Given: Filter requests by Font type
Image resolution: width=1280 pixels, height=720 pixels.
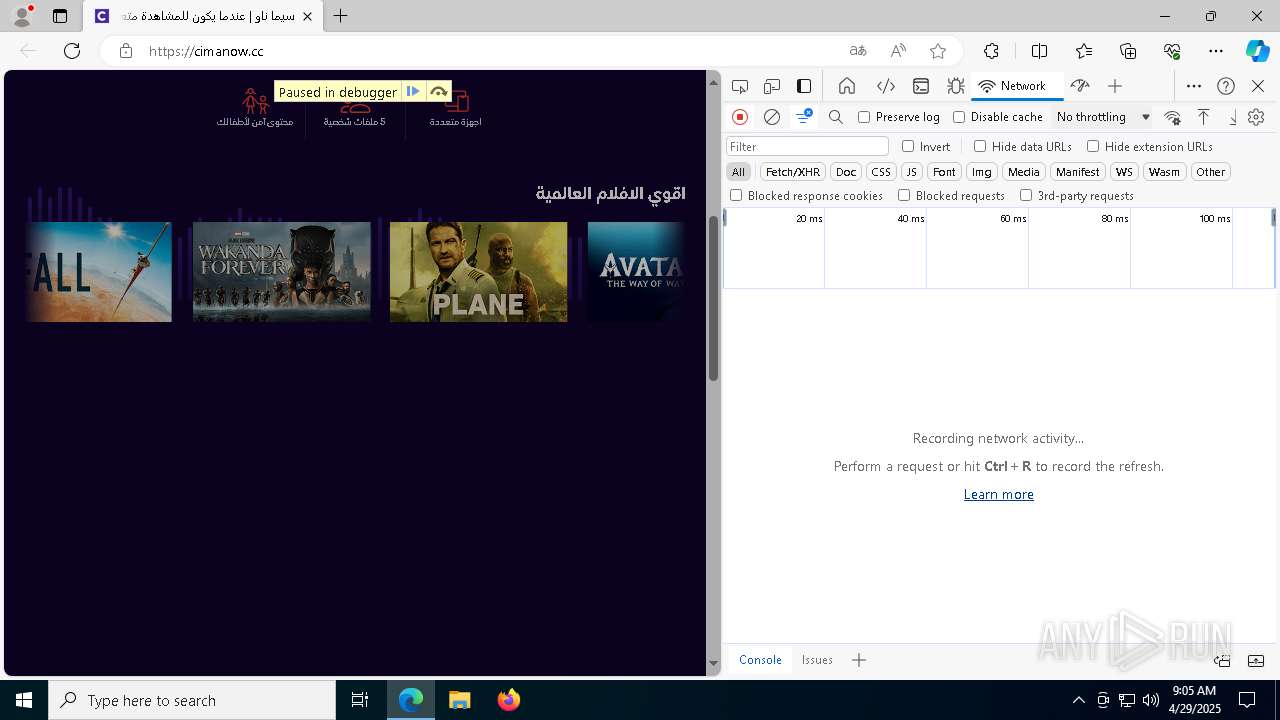Looking at the screenshot, I should (x=944, y=172).
